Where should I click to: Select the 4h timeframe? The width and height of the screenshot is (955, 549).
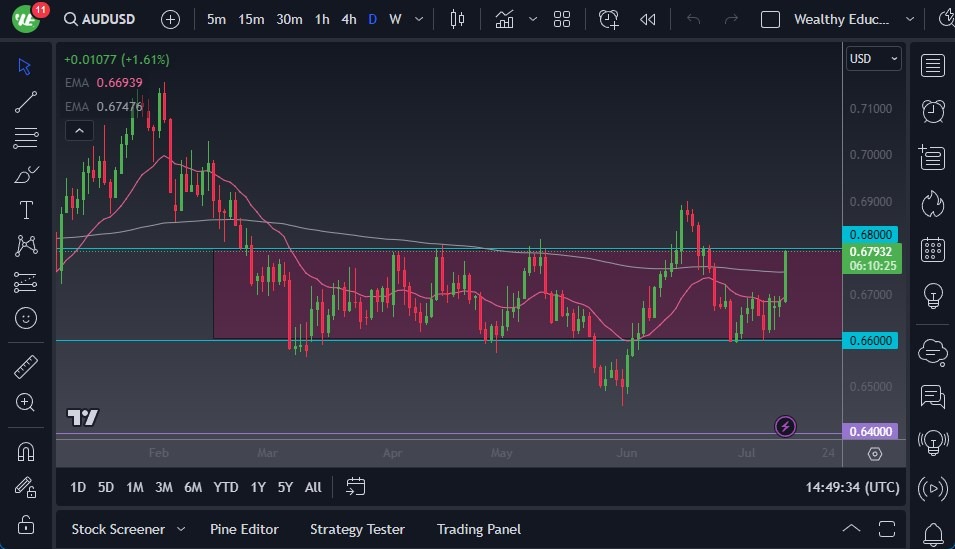(348, 19)
